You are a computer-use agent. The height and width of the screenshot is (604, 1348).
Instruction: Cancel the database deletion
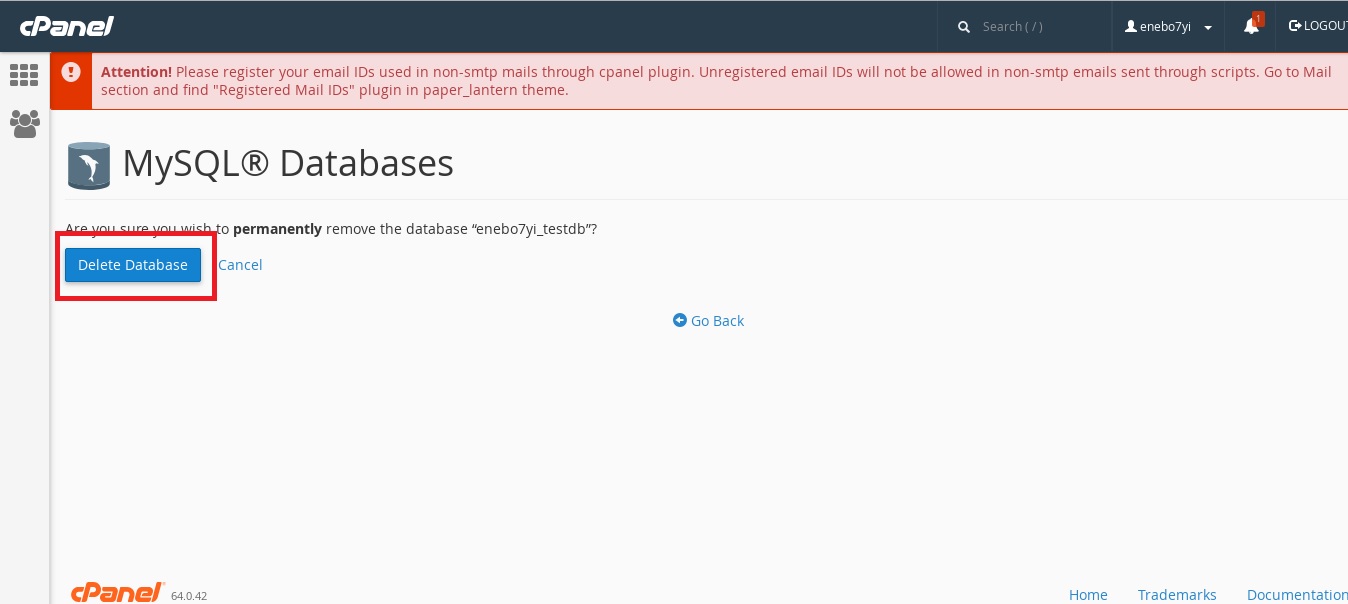tap(240, 265)
